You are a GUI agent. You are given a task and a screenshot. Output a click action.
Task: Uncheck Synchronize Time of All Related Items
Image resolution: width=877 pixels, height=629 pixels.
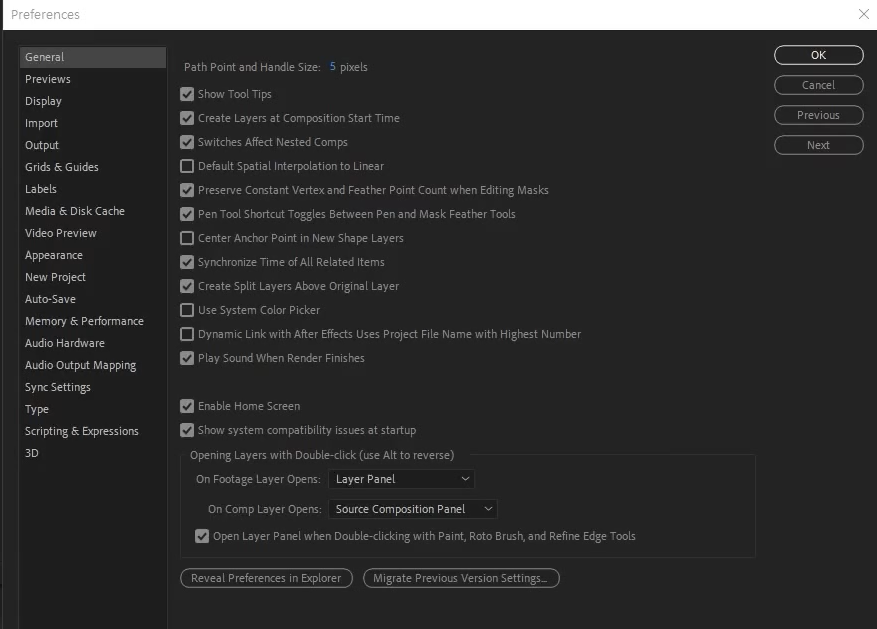click(x=187, y=262)
